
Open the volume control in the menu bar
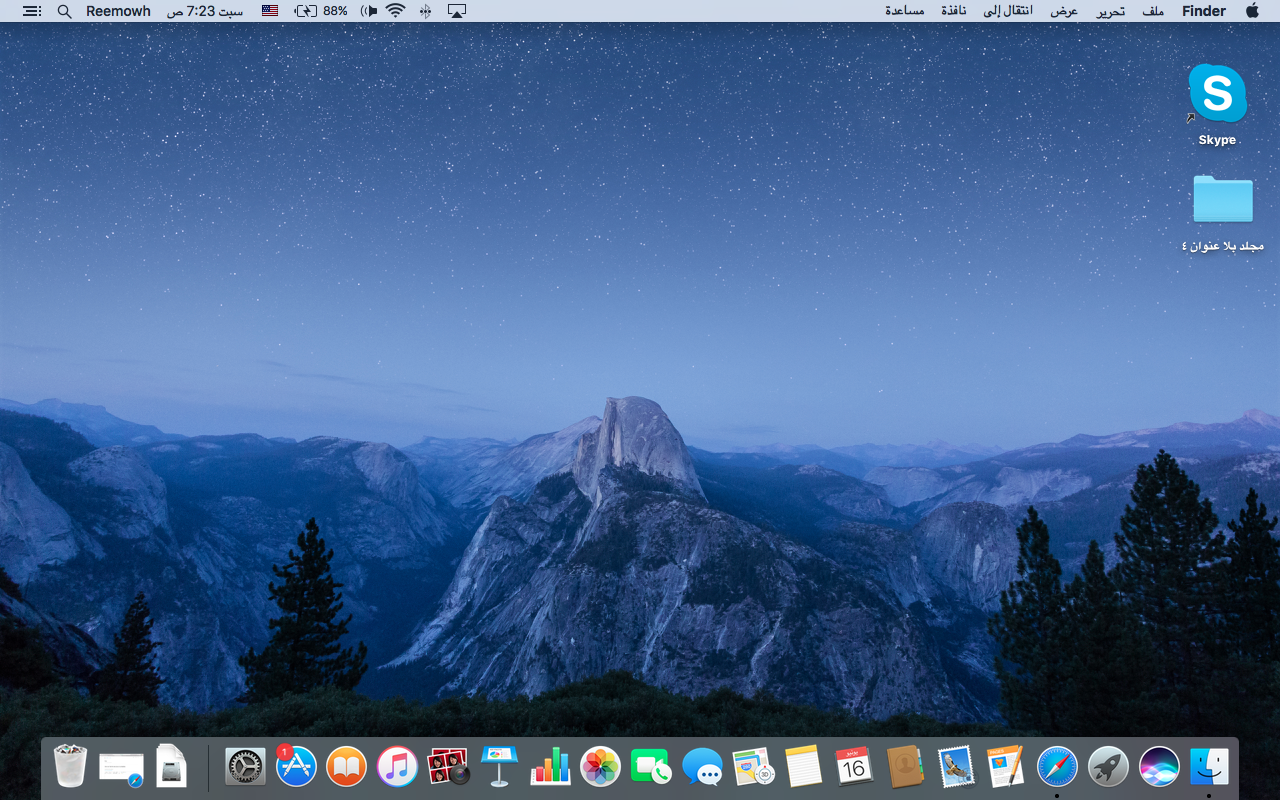(369, 11)
